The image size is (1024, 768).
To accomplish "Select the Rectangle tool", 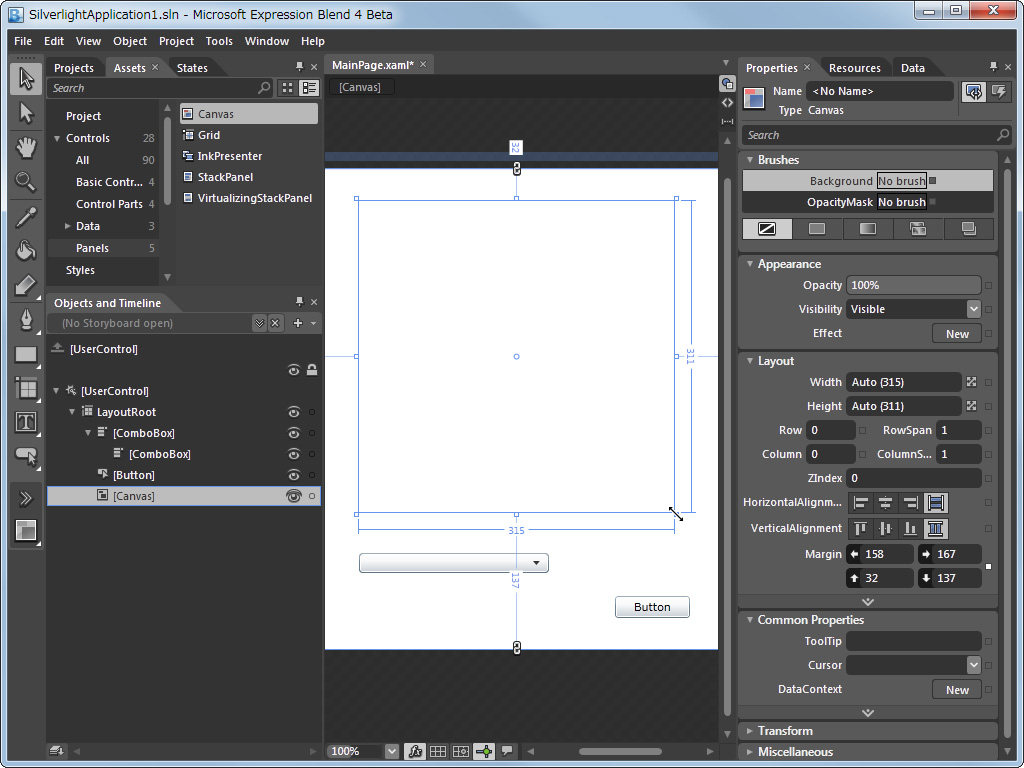I will 26,355.
